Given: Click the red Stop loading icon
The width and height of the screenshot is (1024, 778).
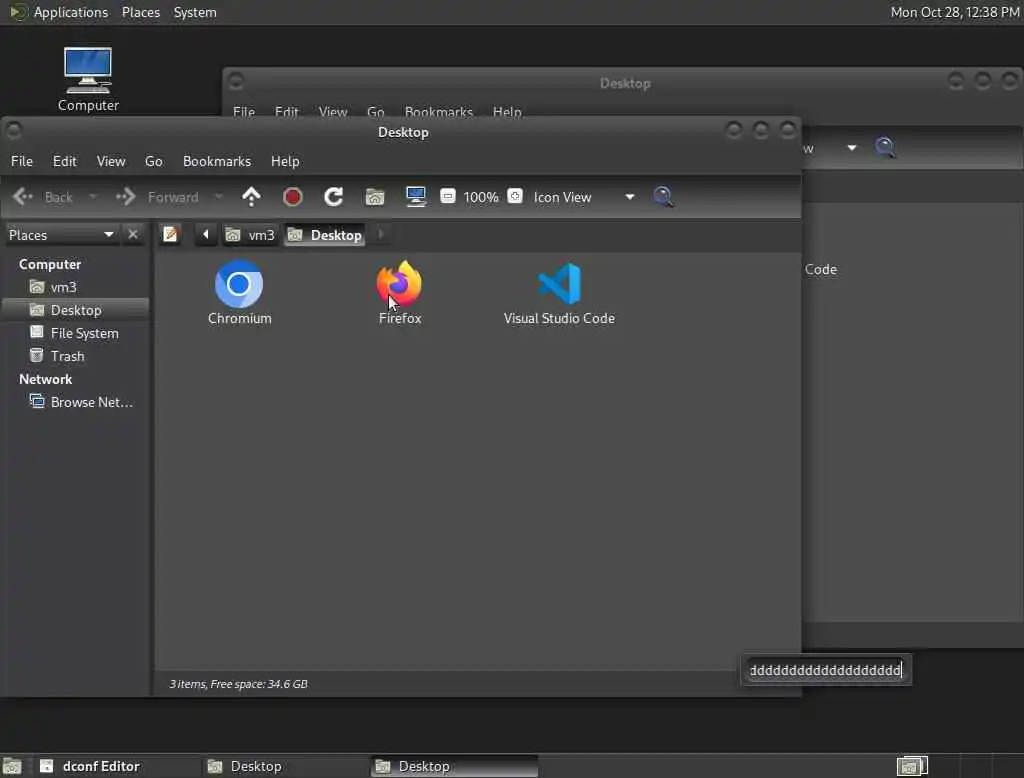Looking at the screenshot, I should tap(293, 197).
